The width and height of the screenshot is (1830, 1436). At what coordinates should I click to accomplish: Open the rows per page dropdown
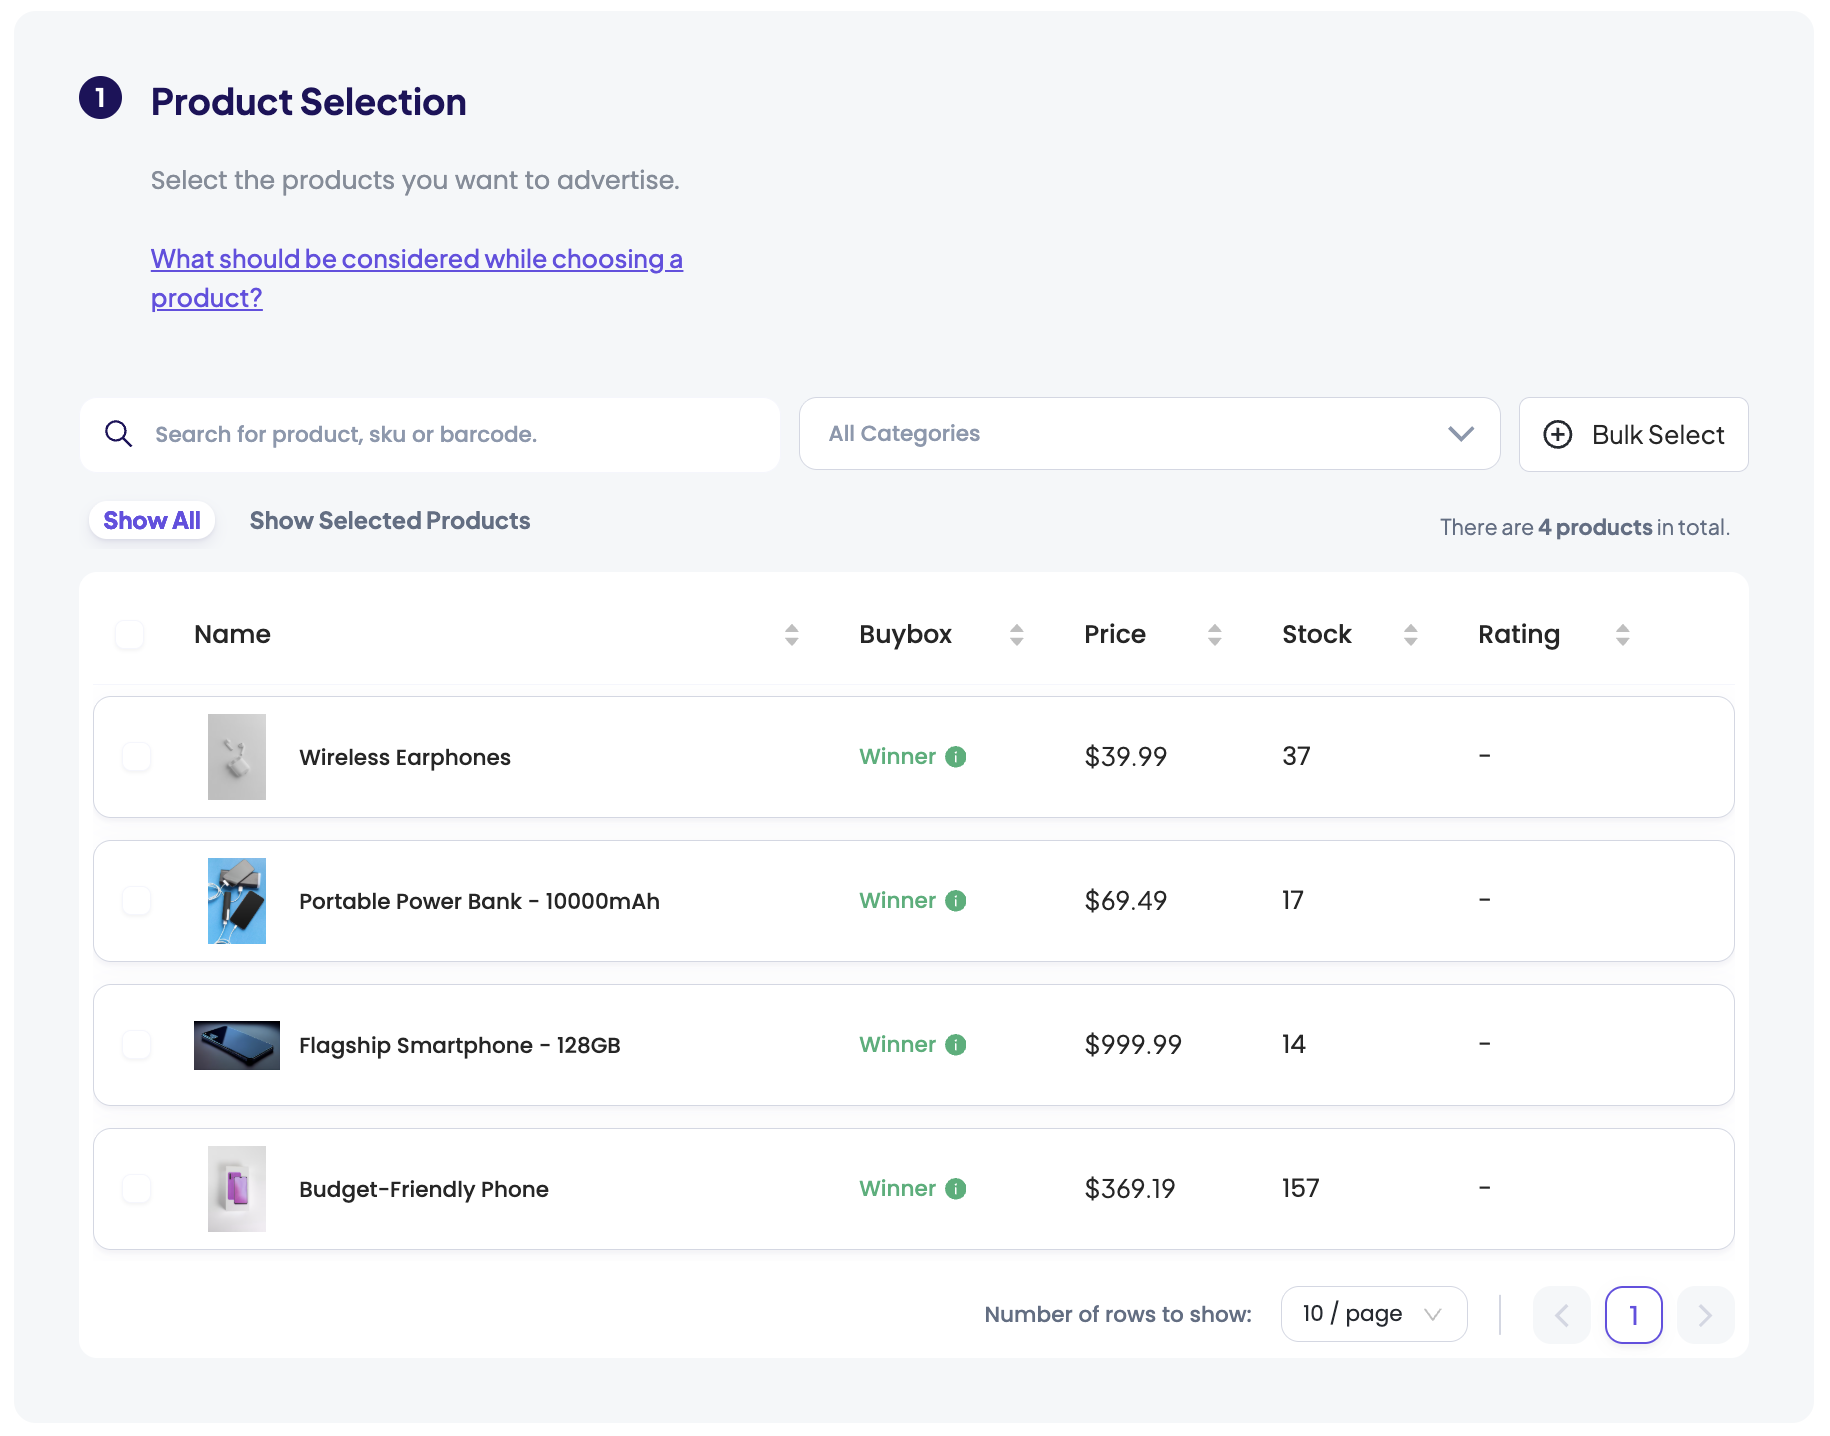pos(1373,1314)
